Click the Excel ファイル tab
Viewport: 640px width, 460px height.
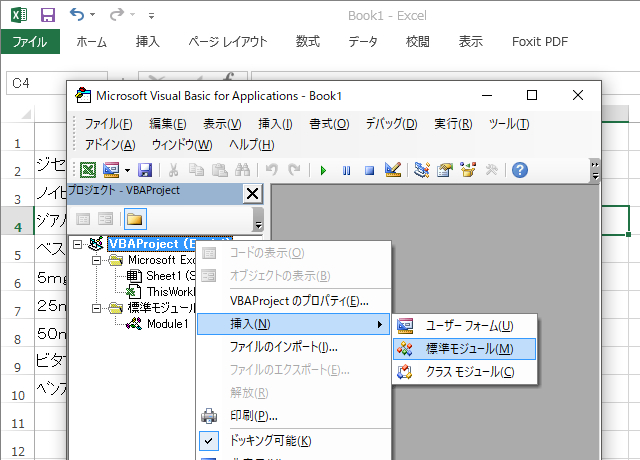30,41
